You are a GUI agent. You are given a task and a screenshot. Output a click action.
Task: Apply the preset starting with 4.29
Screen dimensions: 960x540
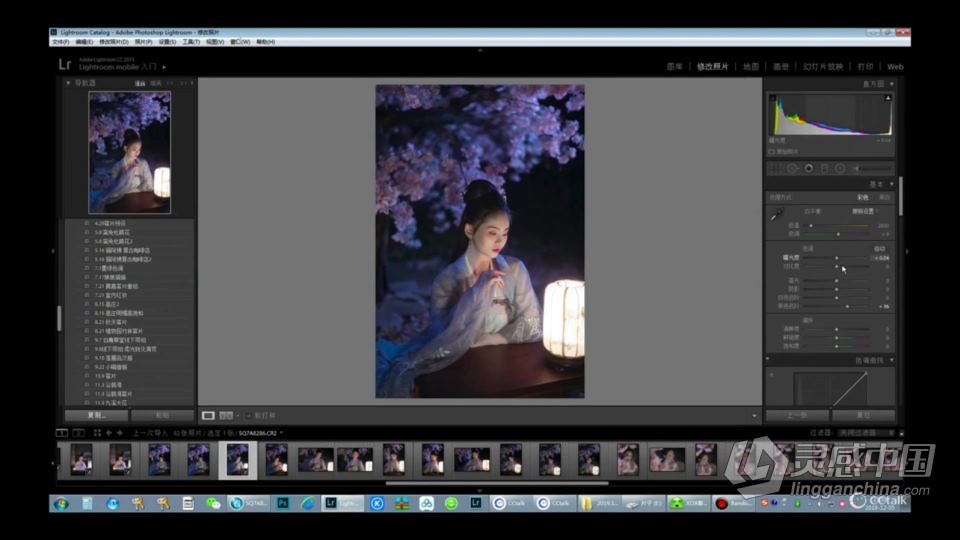[110, 223]
